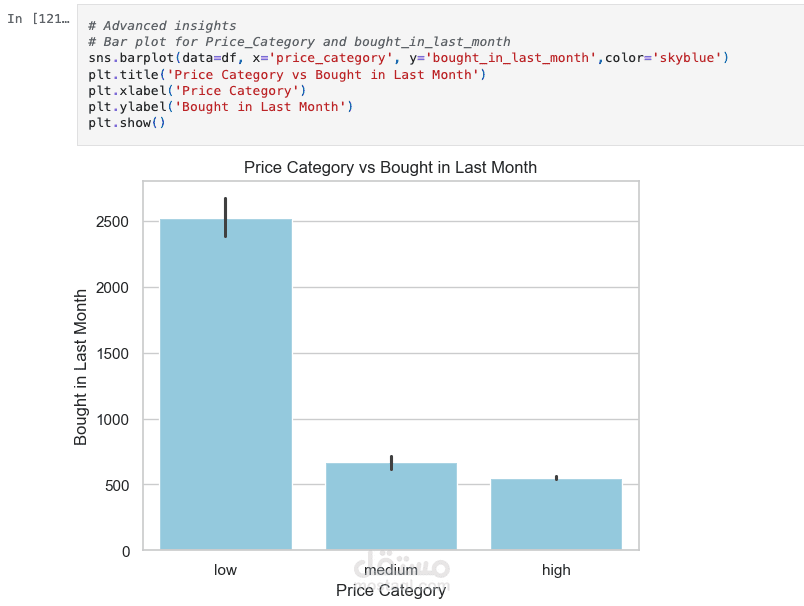
Task: Click the chart title 'Price Category vs Bought in Last Month'
Action: tap(390, 168)
